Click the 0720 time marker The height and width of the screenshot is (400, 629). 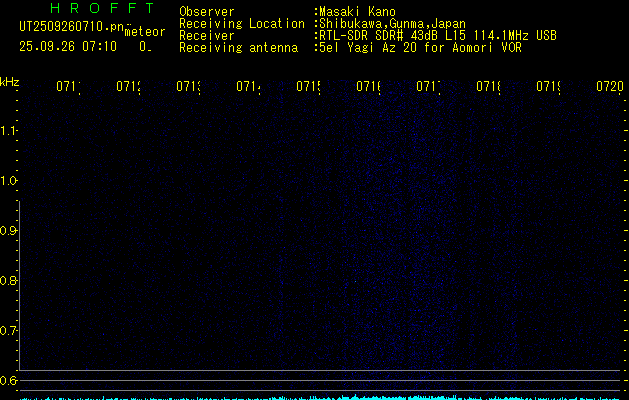(x=610, y=87)
